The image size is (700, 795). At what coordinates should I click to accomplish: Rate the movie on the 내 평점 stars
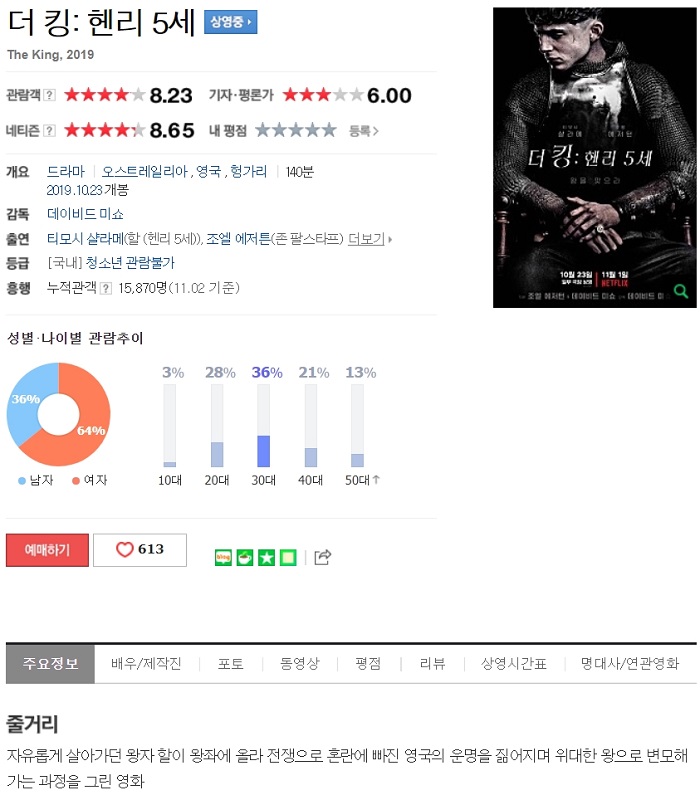coord(296,130)
